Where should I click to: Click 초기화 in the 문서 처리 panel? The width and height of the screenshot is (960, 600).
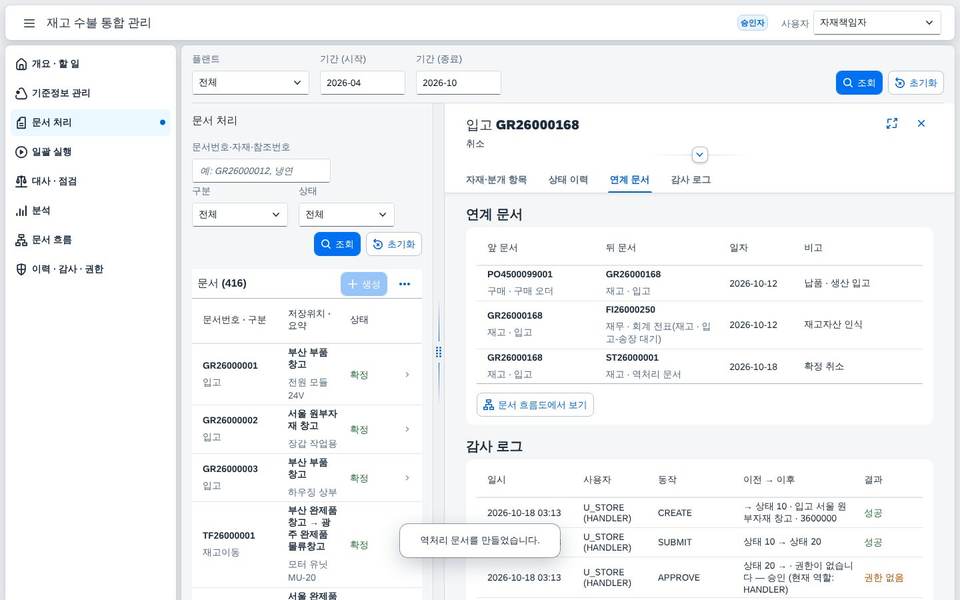click(394, 244)
